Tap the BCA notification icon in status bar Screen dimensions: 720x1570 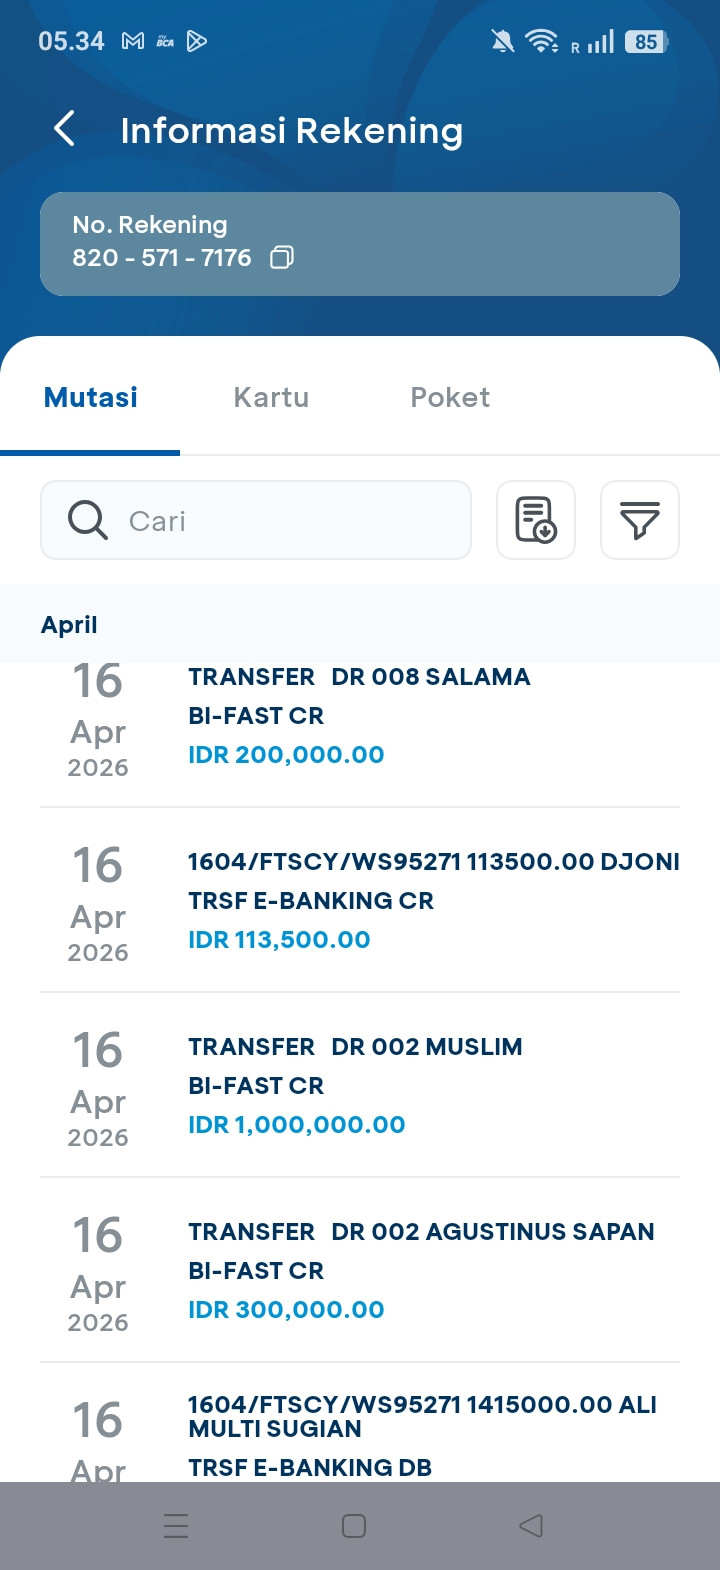point(165,41)
